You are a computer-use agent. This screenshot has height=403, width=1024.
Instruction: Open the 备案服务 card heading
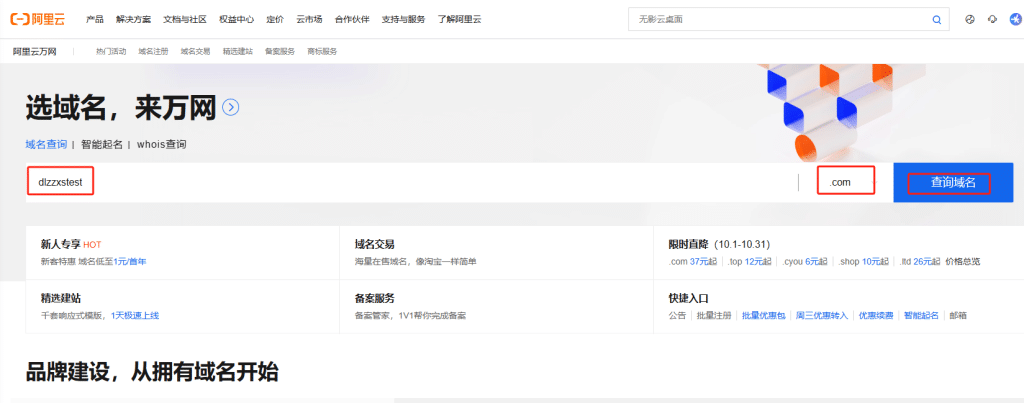pyautogui.click(x=374, y=298)
